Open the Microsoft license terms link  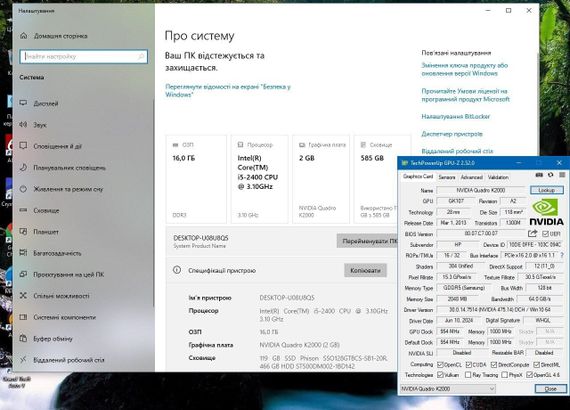[x=465, y=95]
